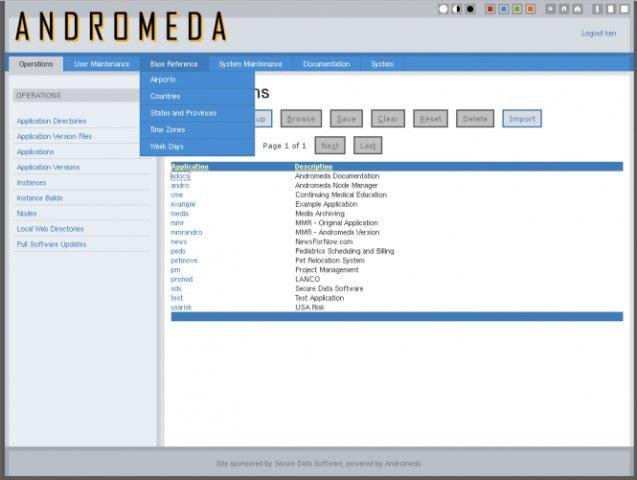This screenshot has width=637, height=480.
Task: Open the Nodes sidebar link
Action: pos(26,214)
